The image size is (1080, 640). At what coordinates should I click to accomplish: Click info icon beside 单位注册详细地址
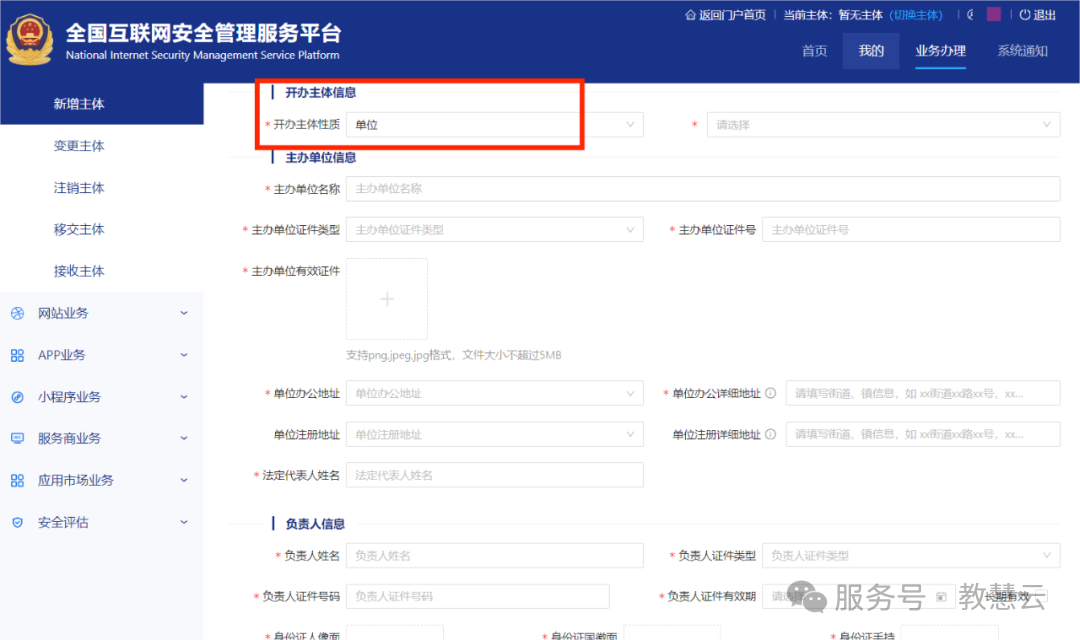[x=771, y=435]
